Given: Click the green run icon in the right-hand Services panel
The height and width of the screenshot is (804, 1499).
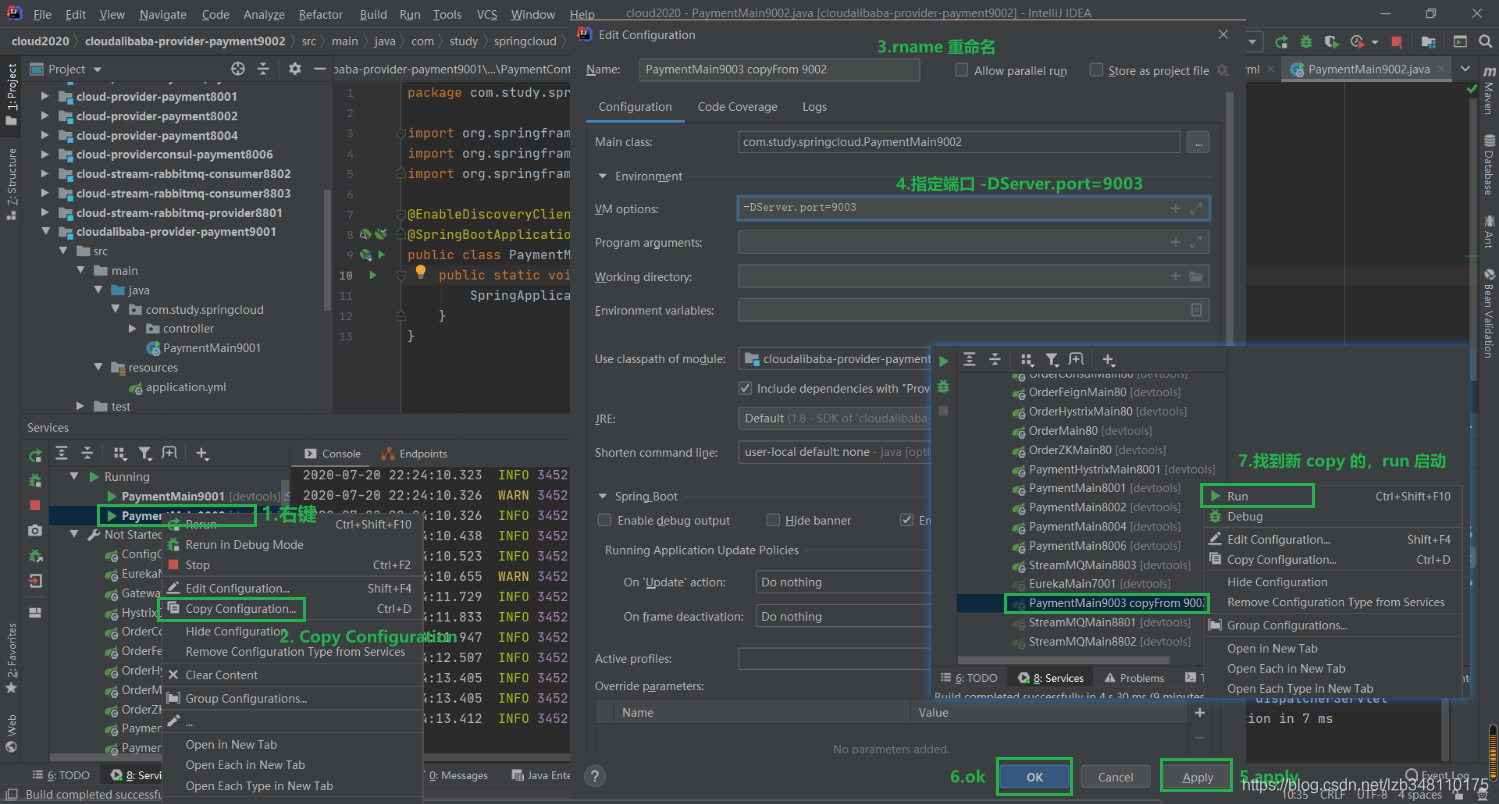Looking at the screenshot, I should point(943,361).
